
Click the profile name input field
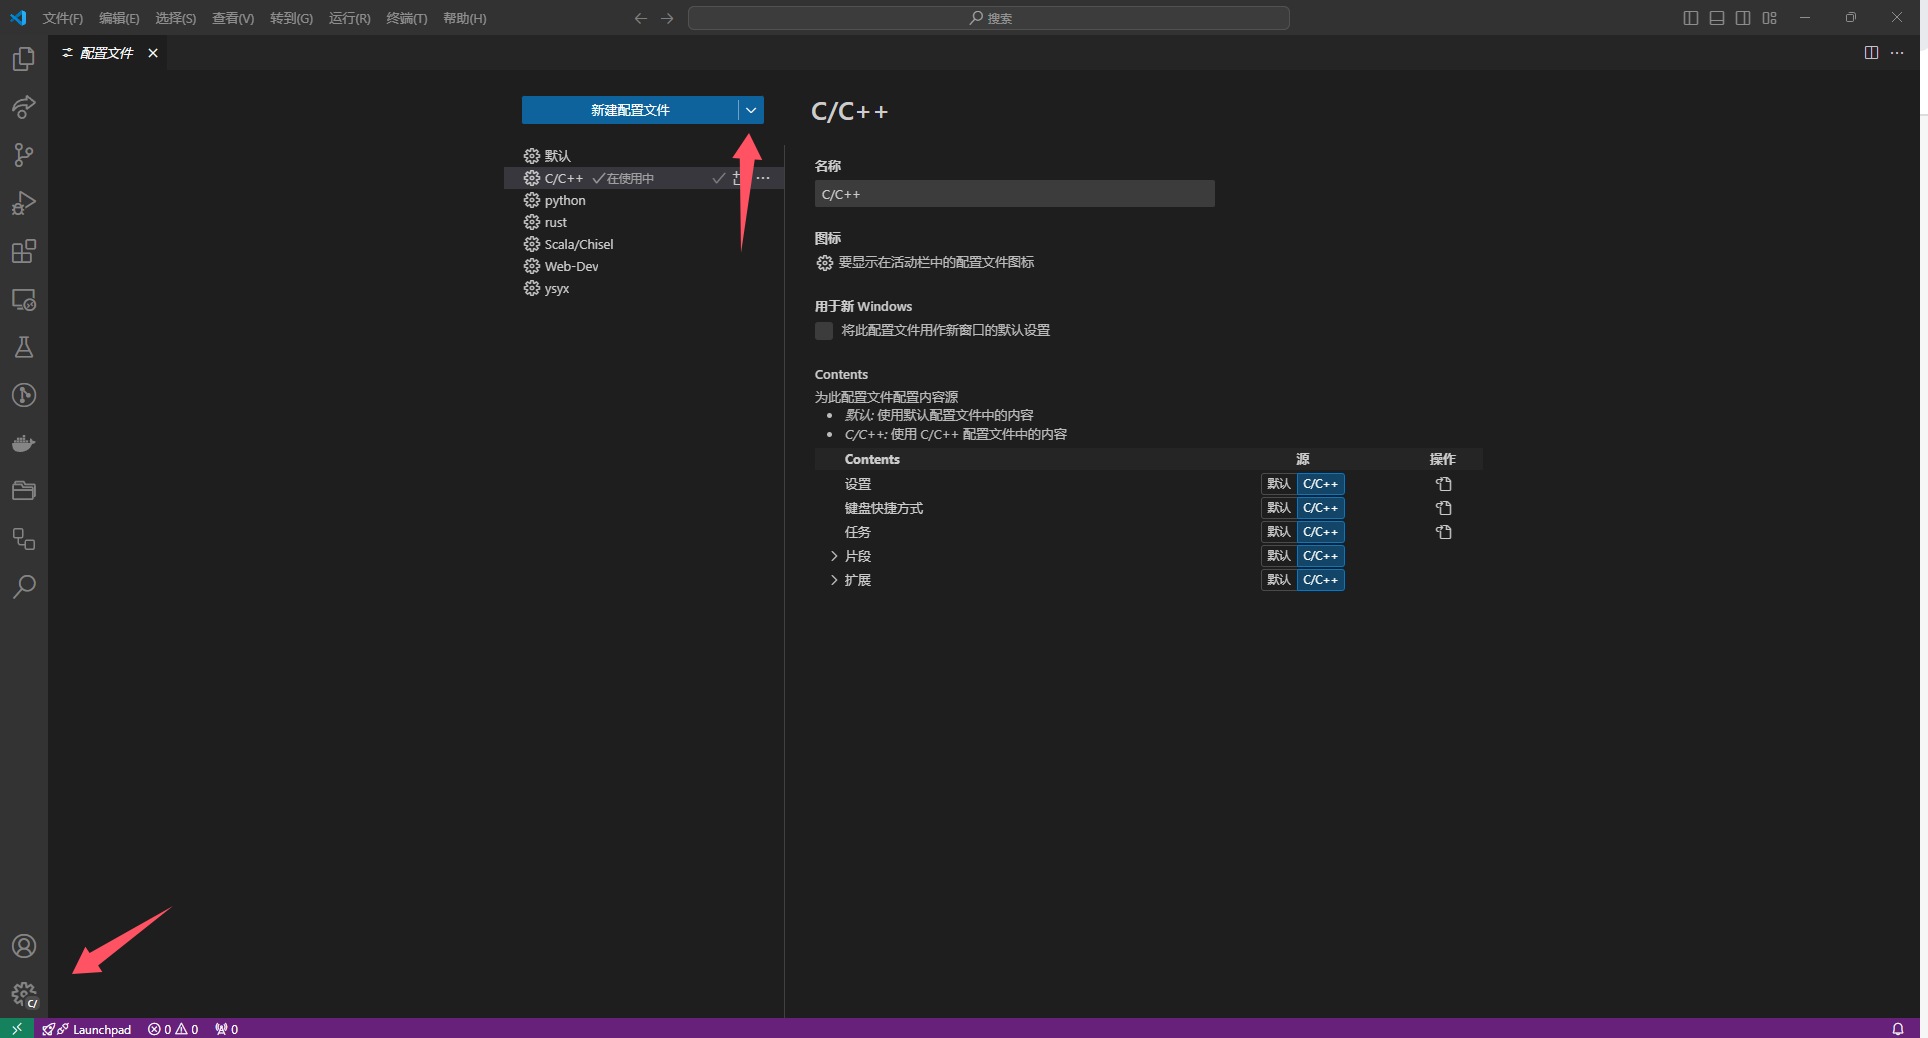pyautogui.click(x=1014, y=194)
